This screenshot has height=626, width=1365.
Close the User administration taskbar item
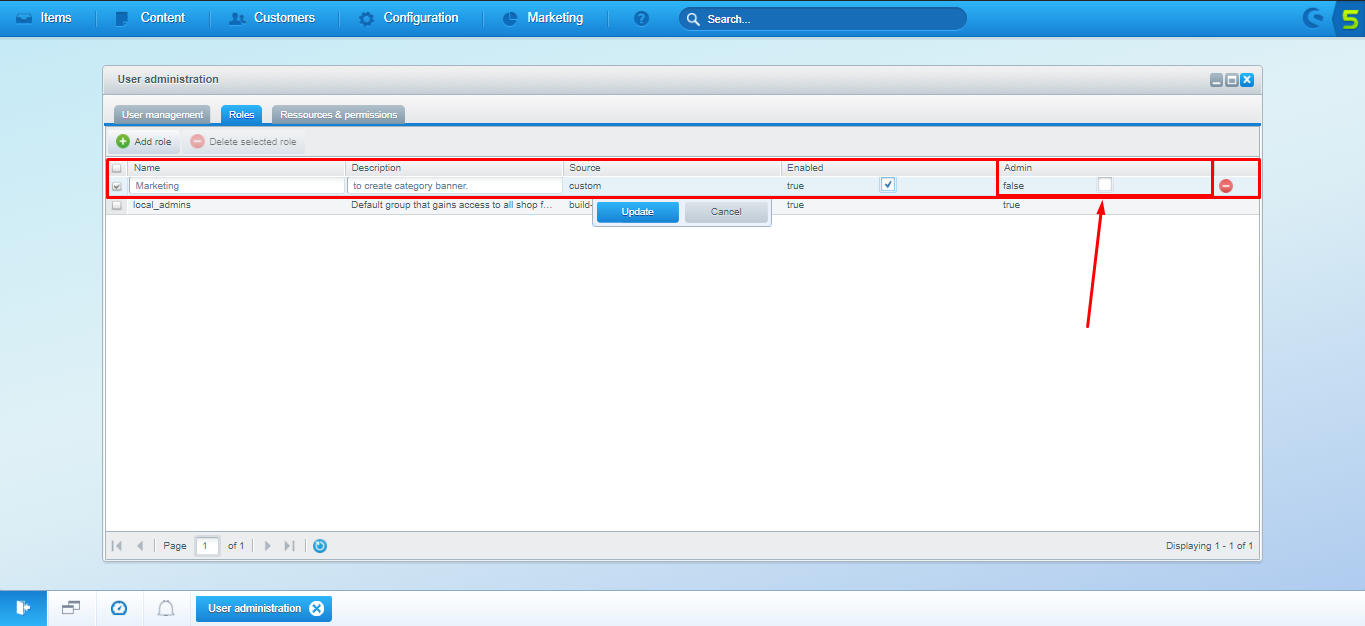click(316, 608)
